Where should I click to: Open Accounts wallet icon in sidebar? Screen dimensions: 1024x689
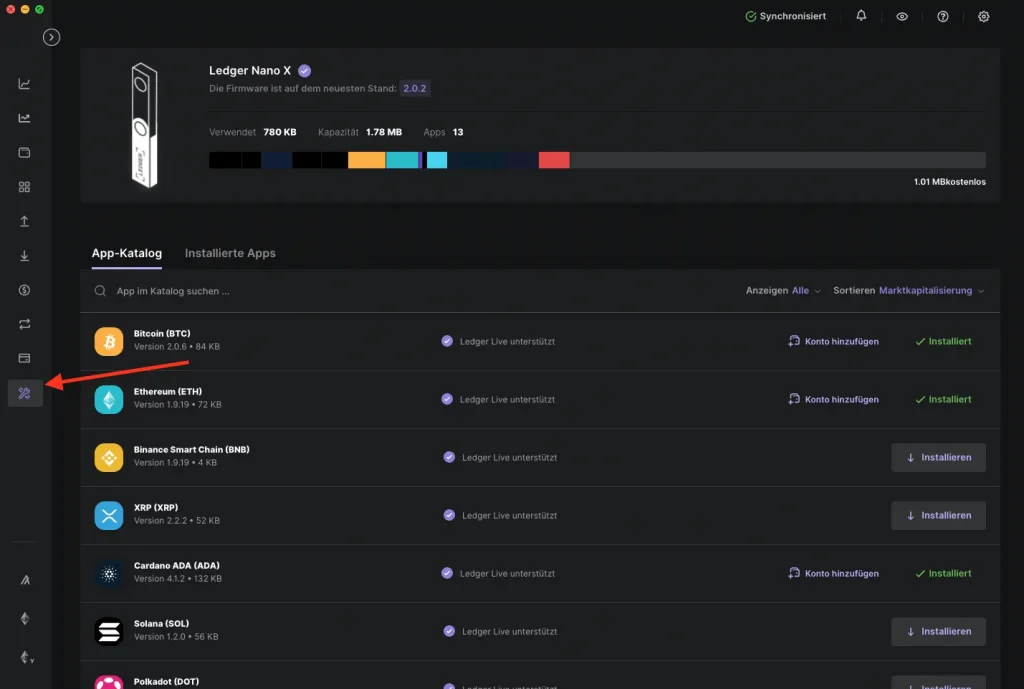point(25,153)
